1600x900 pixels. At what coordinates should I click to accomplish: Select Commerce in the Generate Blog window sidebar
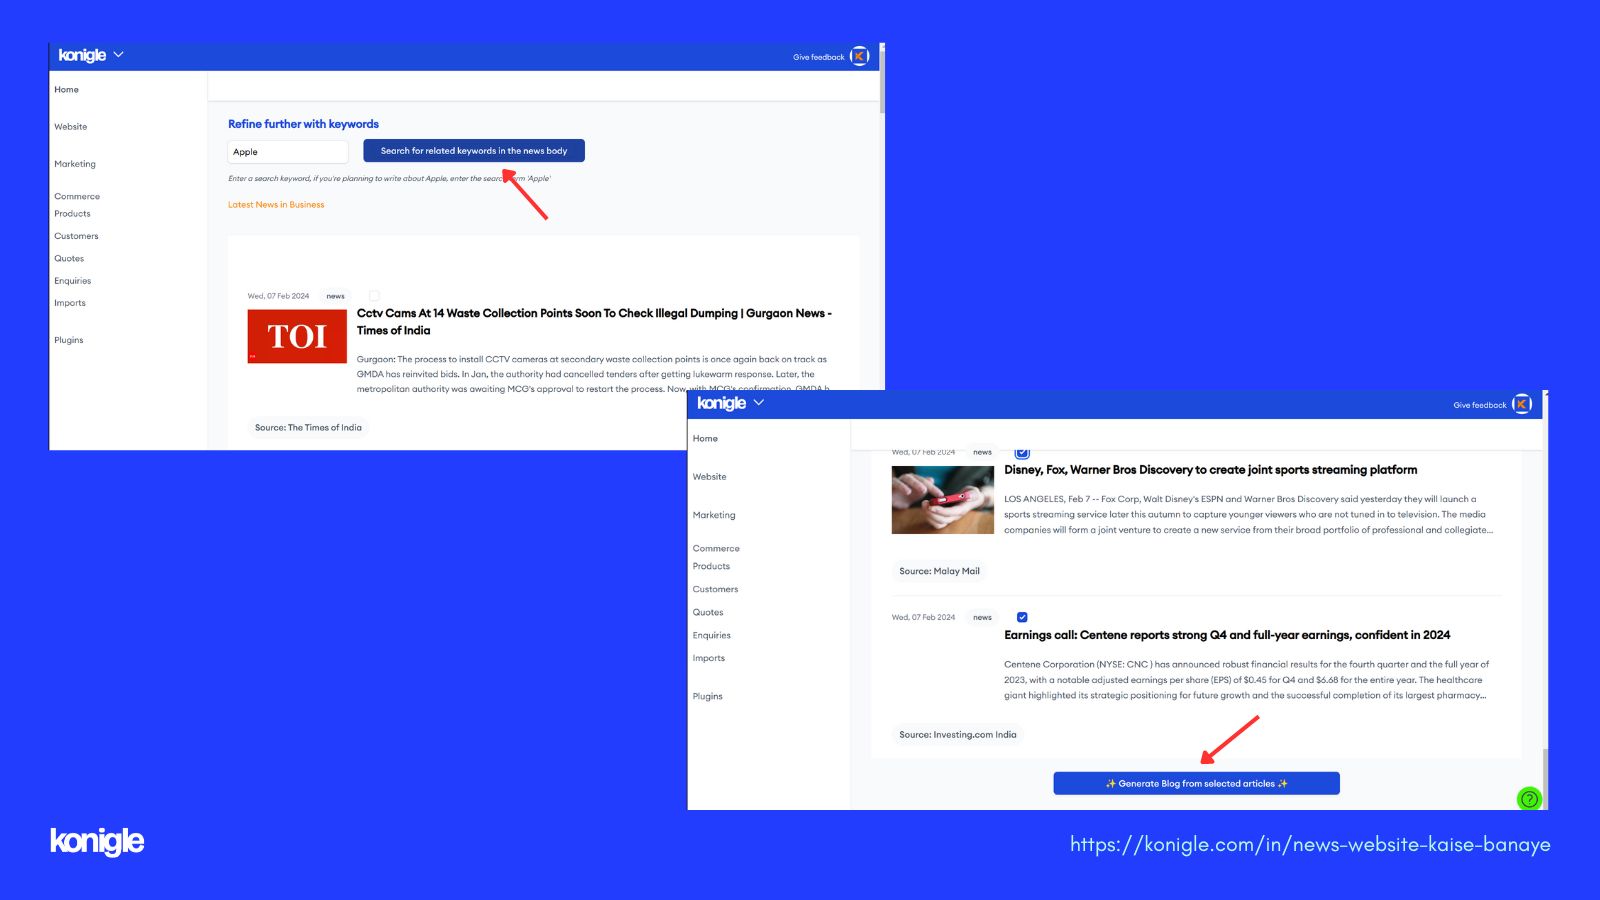tap(716, 549)
